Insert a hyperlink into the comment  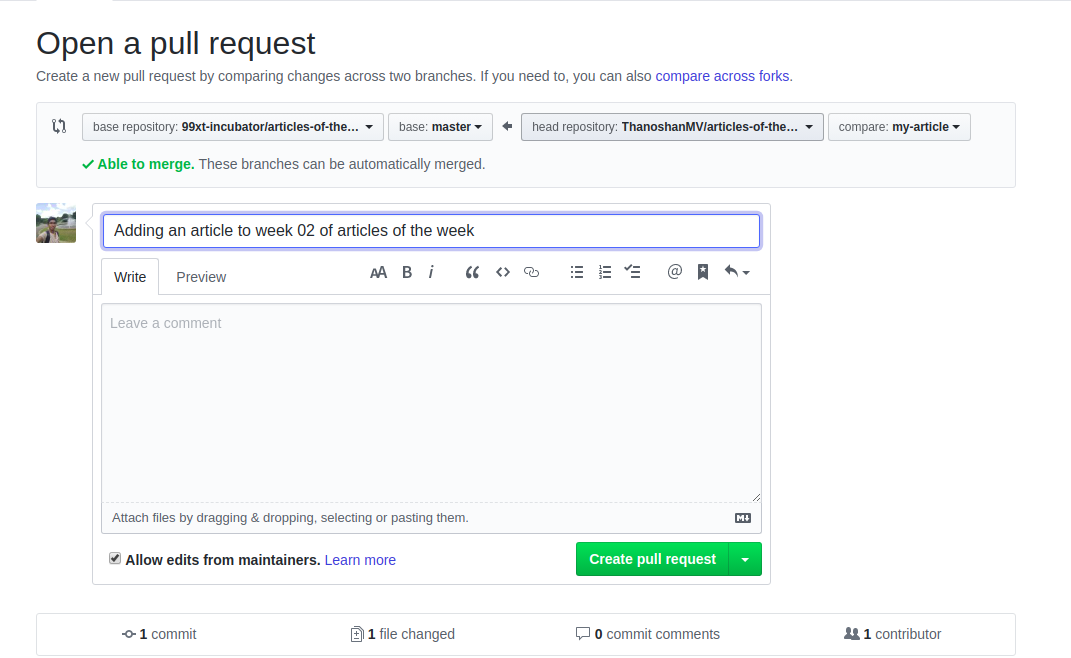(531, 271)
